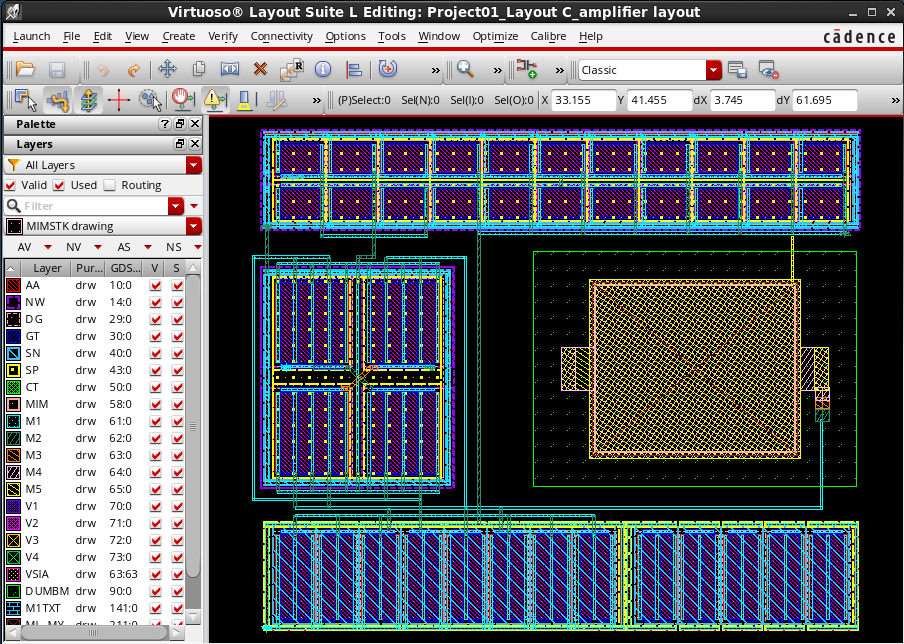
Task: Toggle the yellow warning triangle icon
Action: click(x=214, y=100)
